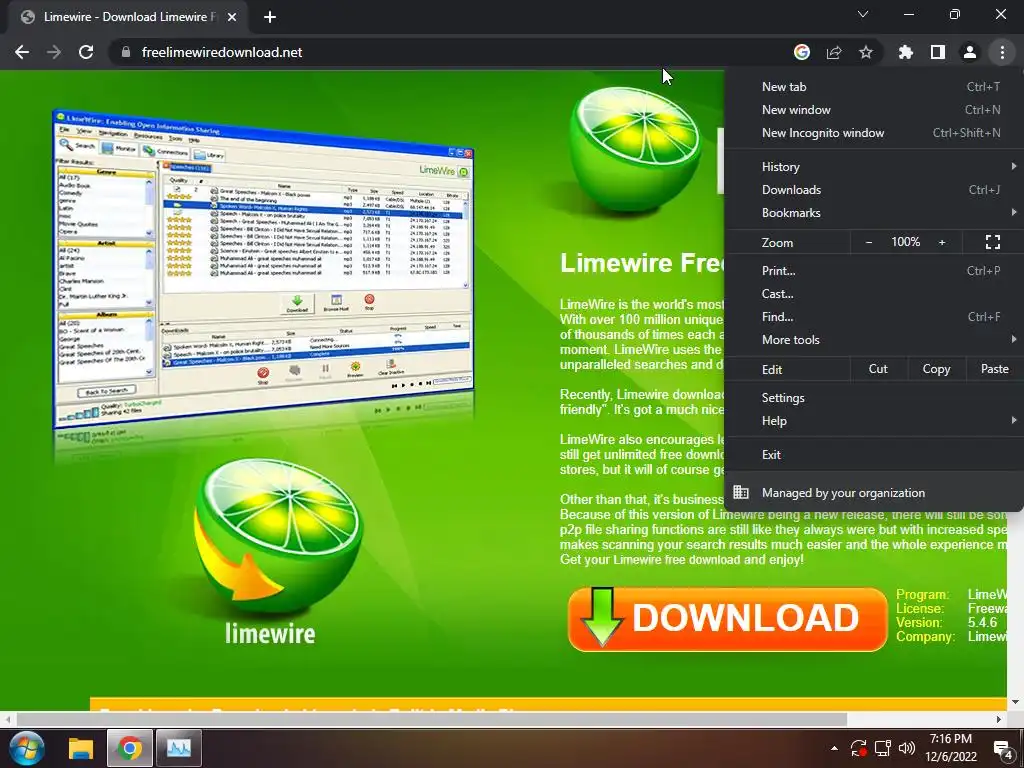Viewport: 1024px width, 768px height.
Task: Close the Chrome three-dot menu
Action: (1002, 52)
